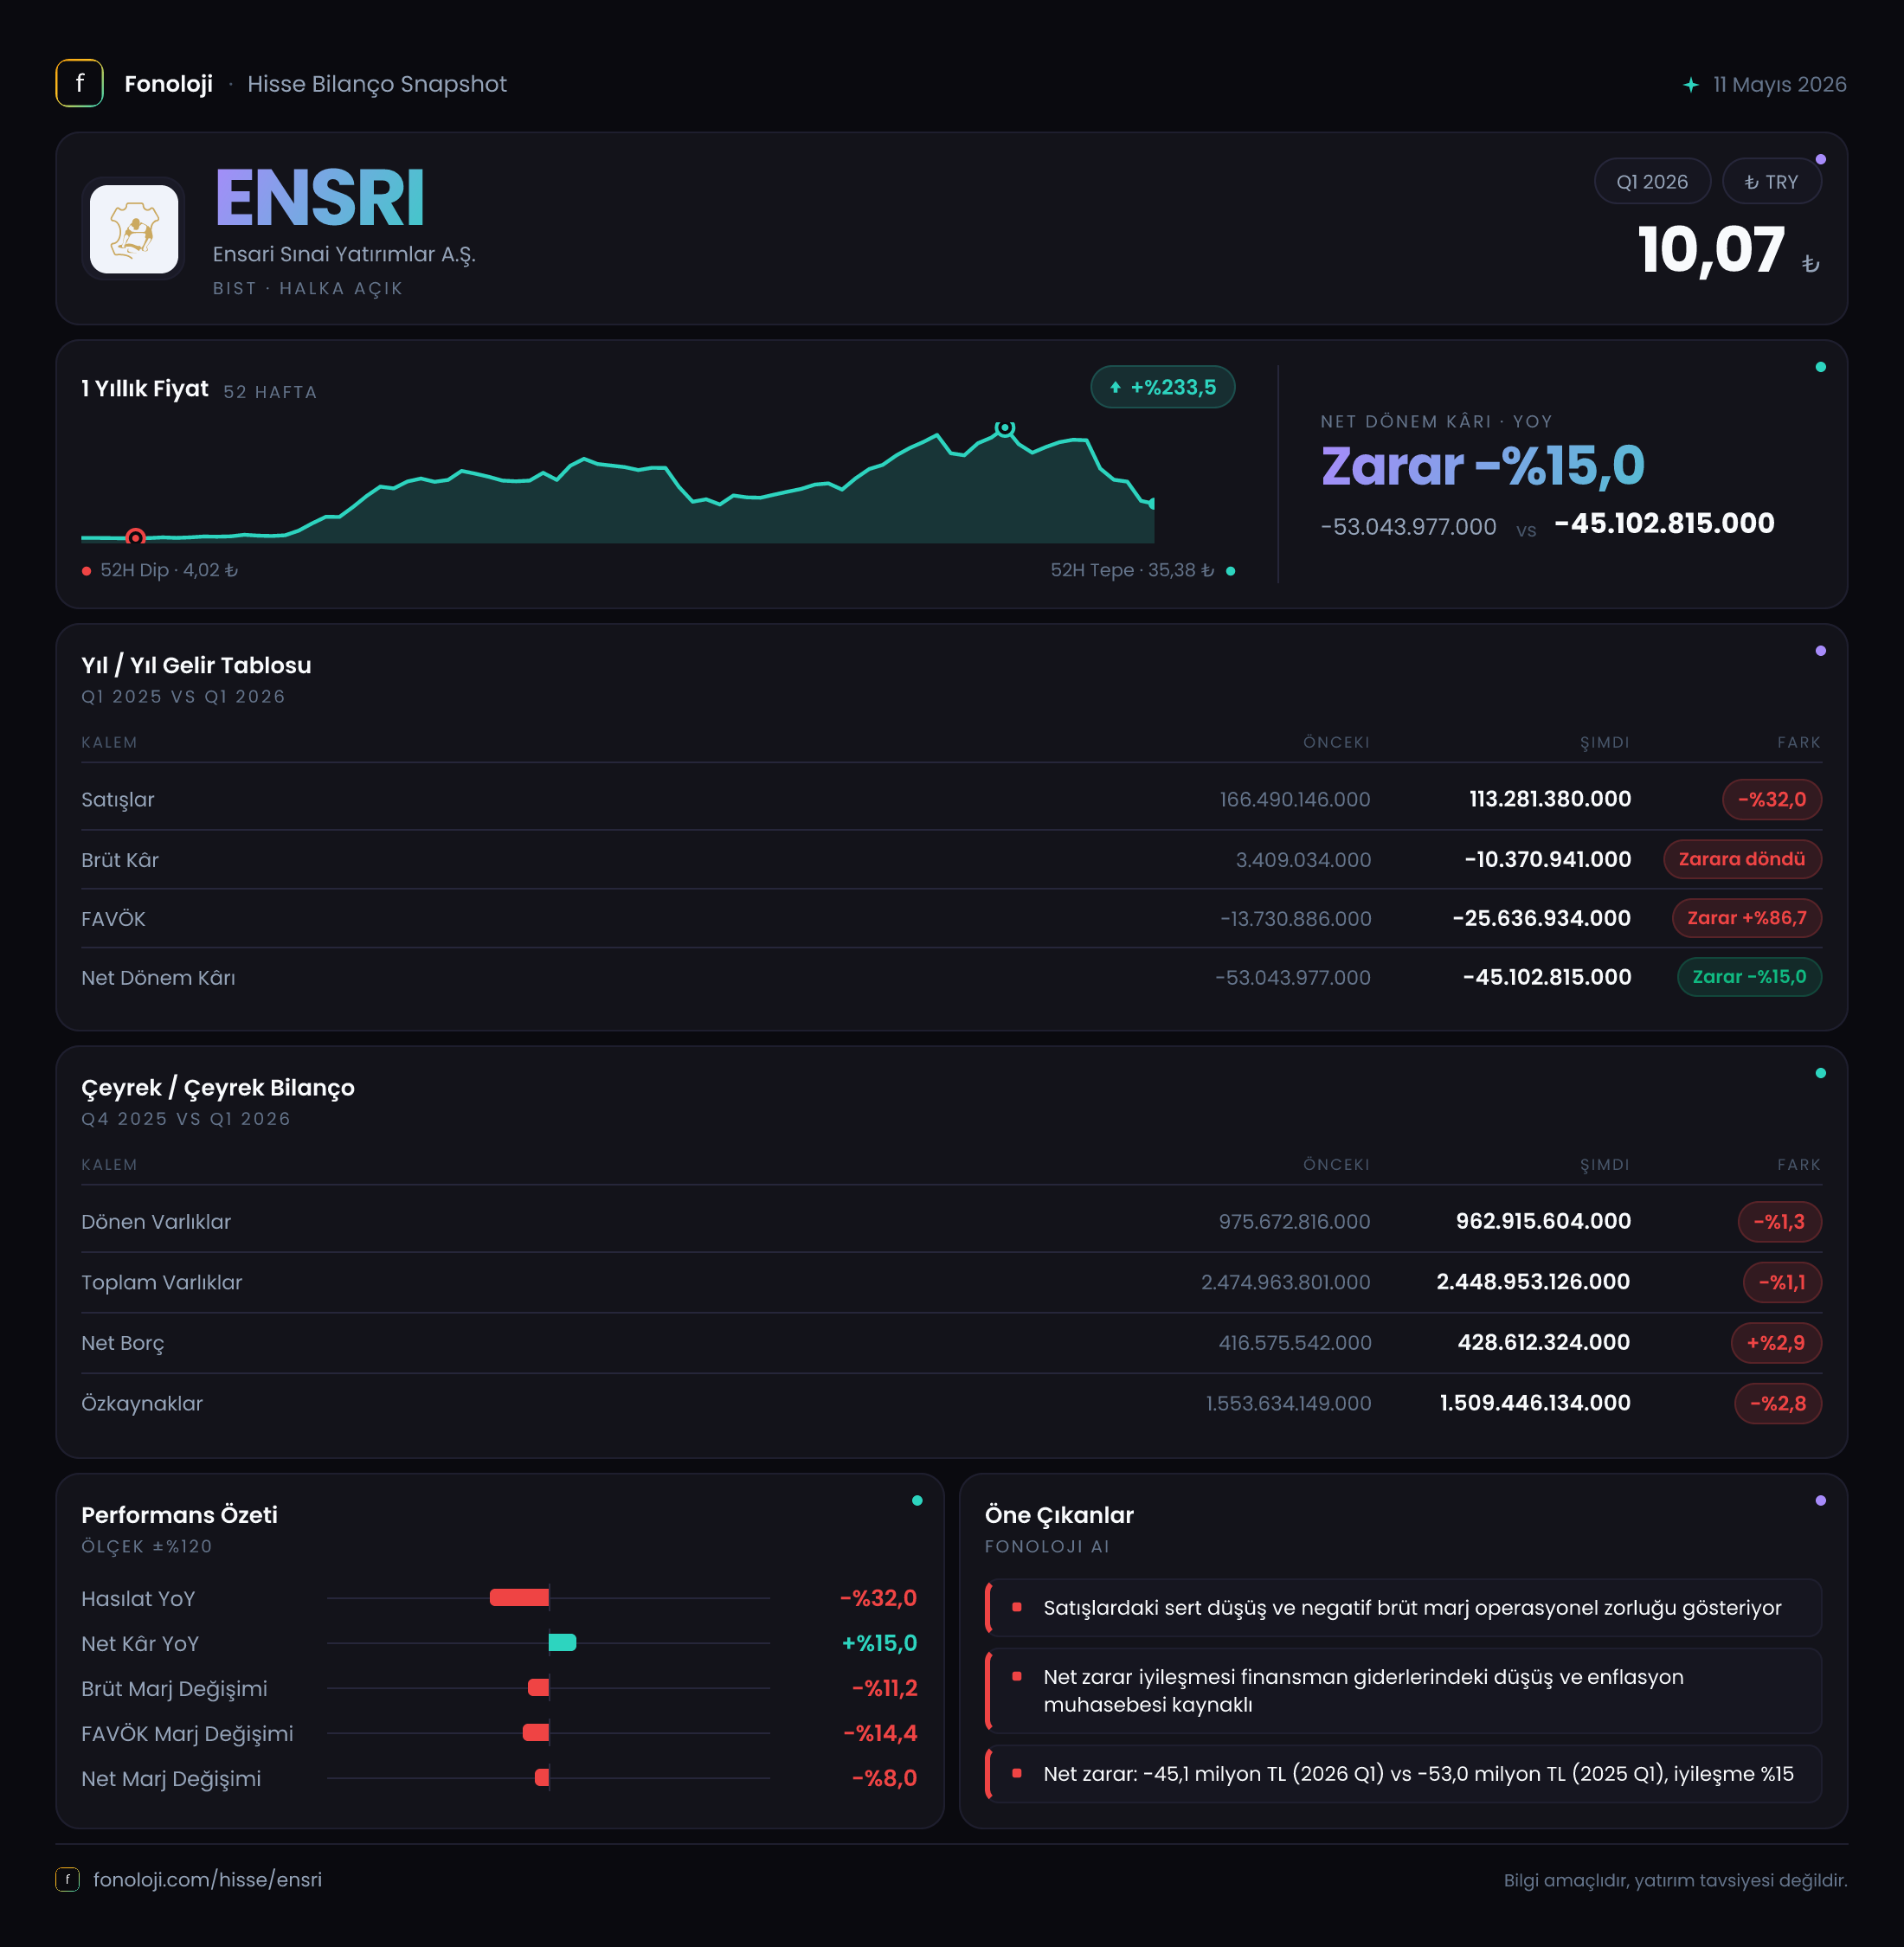Click the Brüt Kâr row label
The image size is (1904, 1947).
120,861
